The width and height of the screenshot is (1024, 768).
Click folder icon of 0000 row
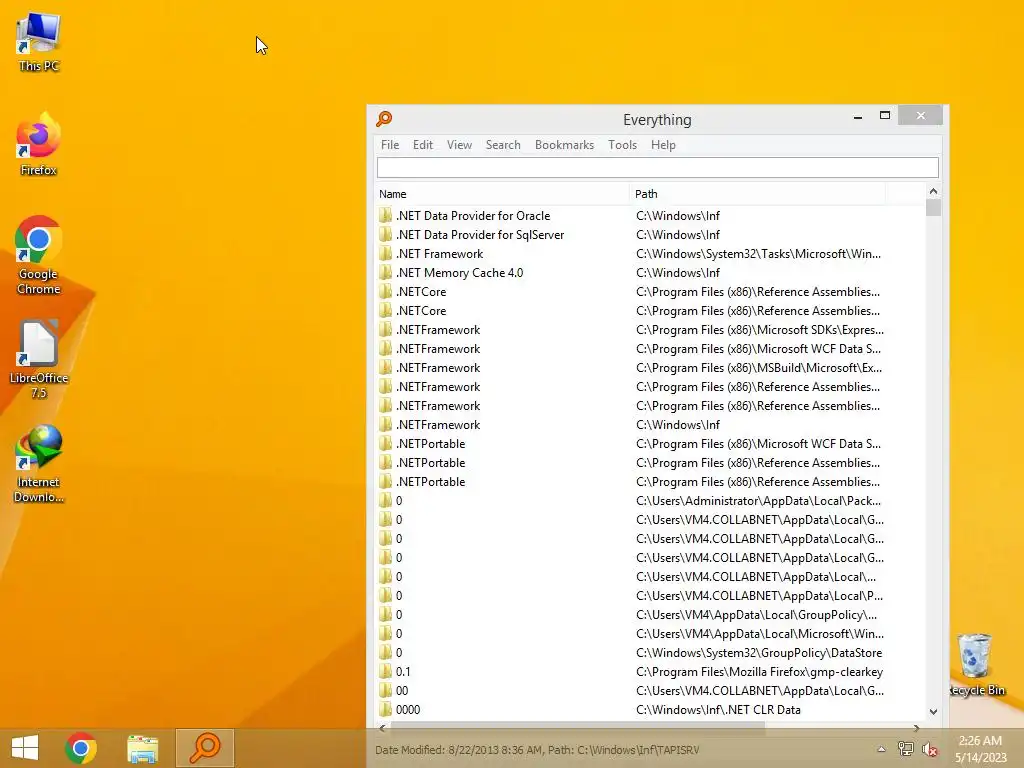click(x=385, y=709)
